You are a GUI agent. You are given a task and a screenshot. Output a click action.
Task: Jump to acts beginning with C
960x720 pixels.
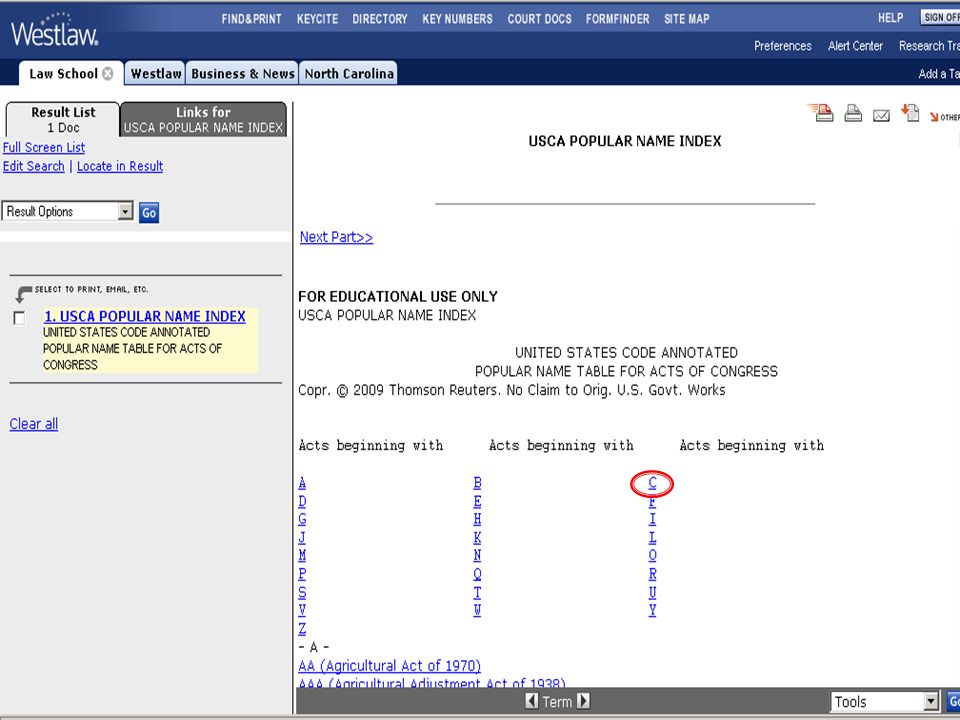652,483
